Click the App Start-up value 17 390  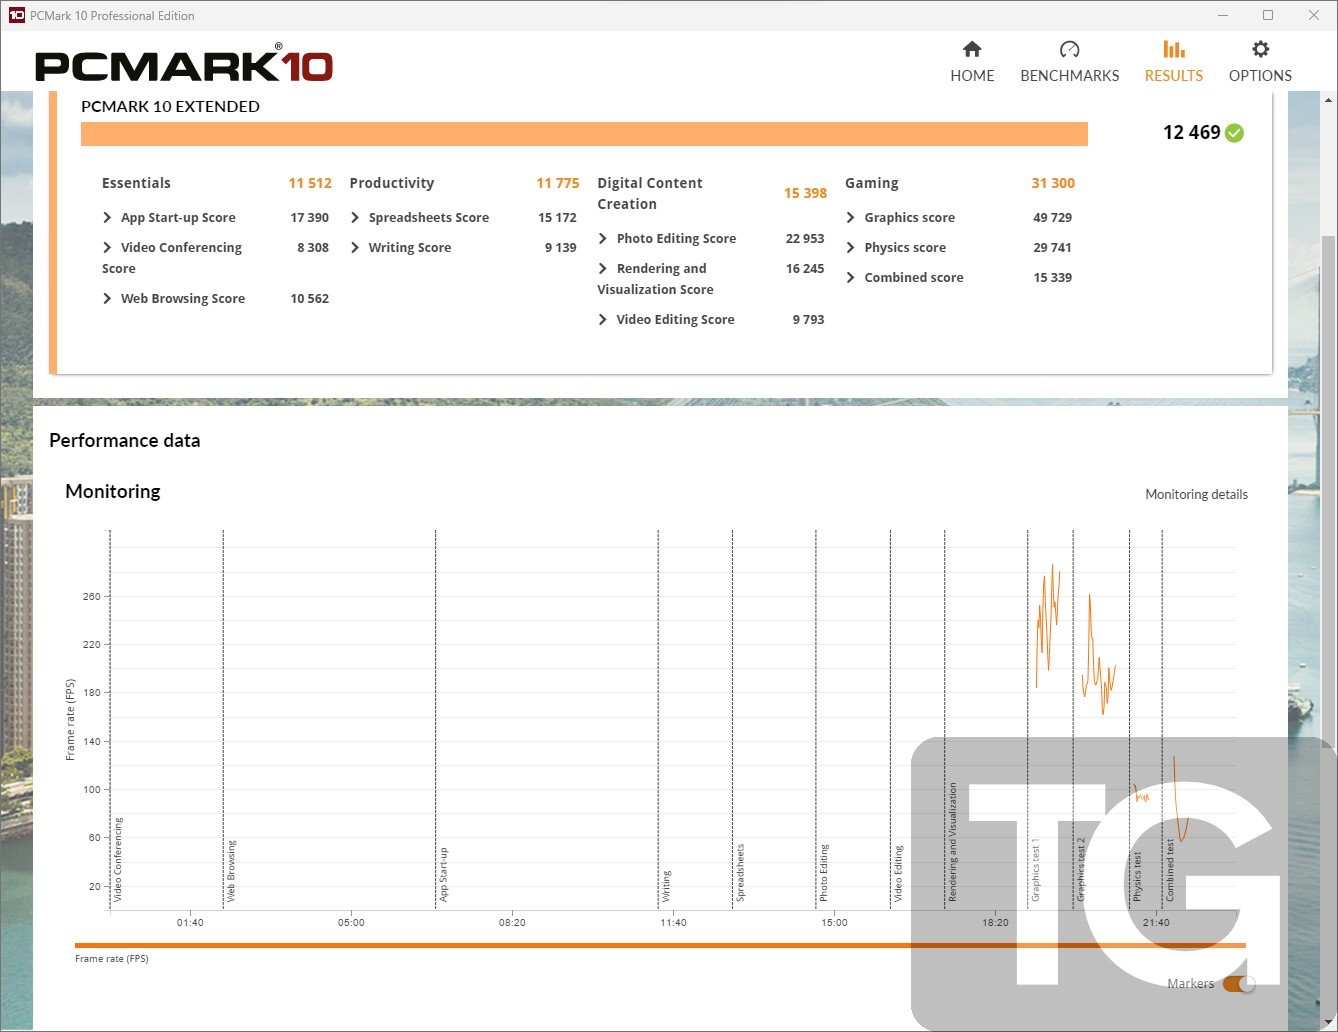[310, 217]
